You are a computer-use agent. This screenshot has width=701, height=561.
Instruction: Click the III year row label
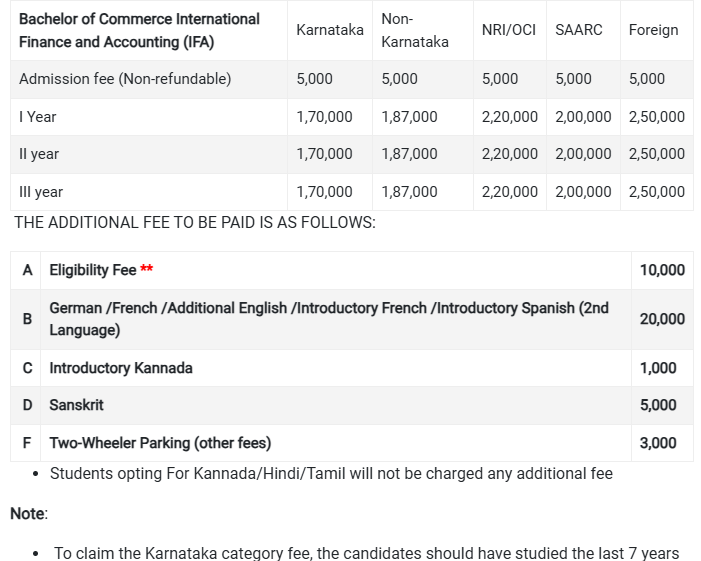pos(41,192)
